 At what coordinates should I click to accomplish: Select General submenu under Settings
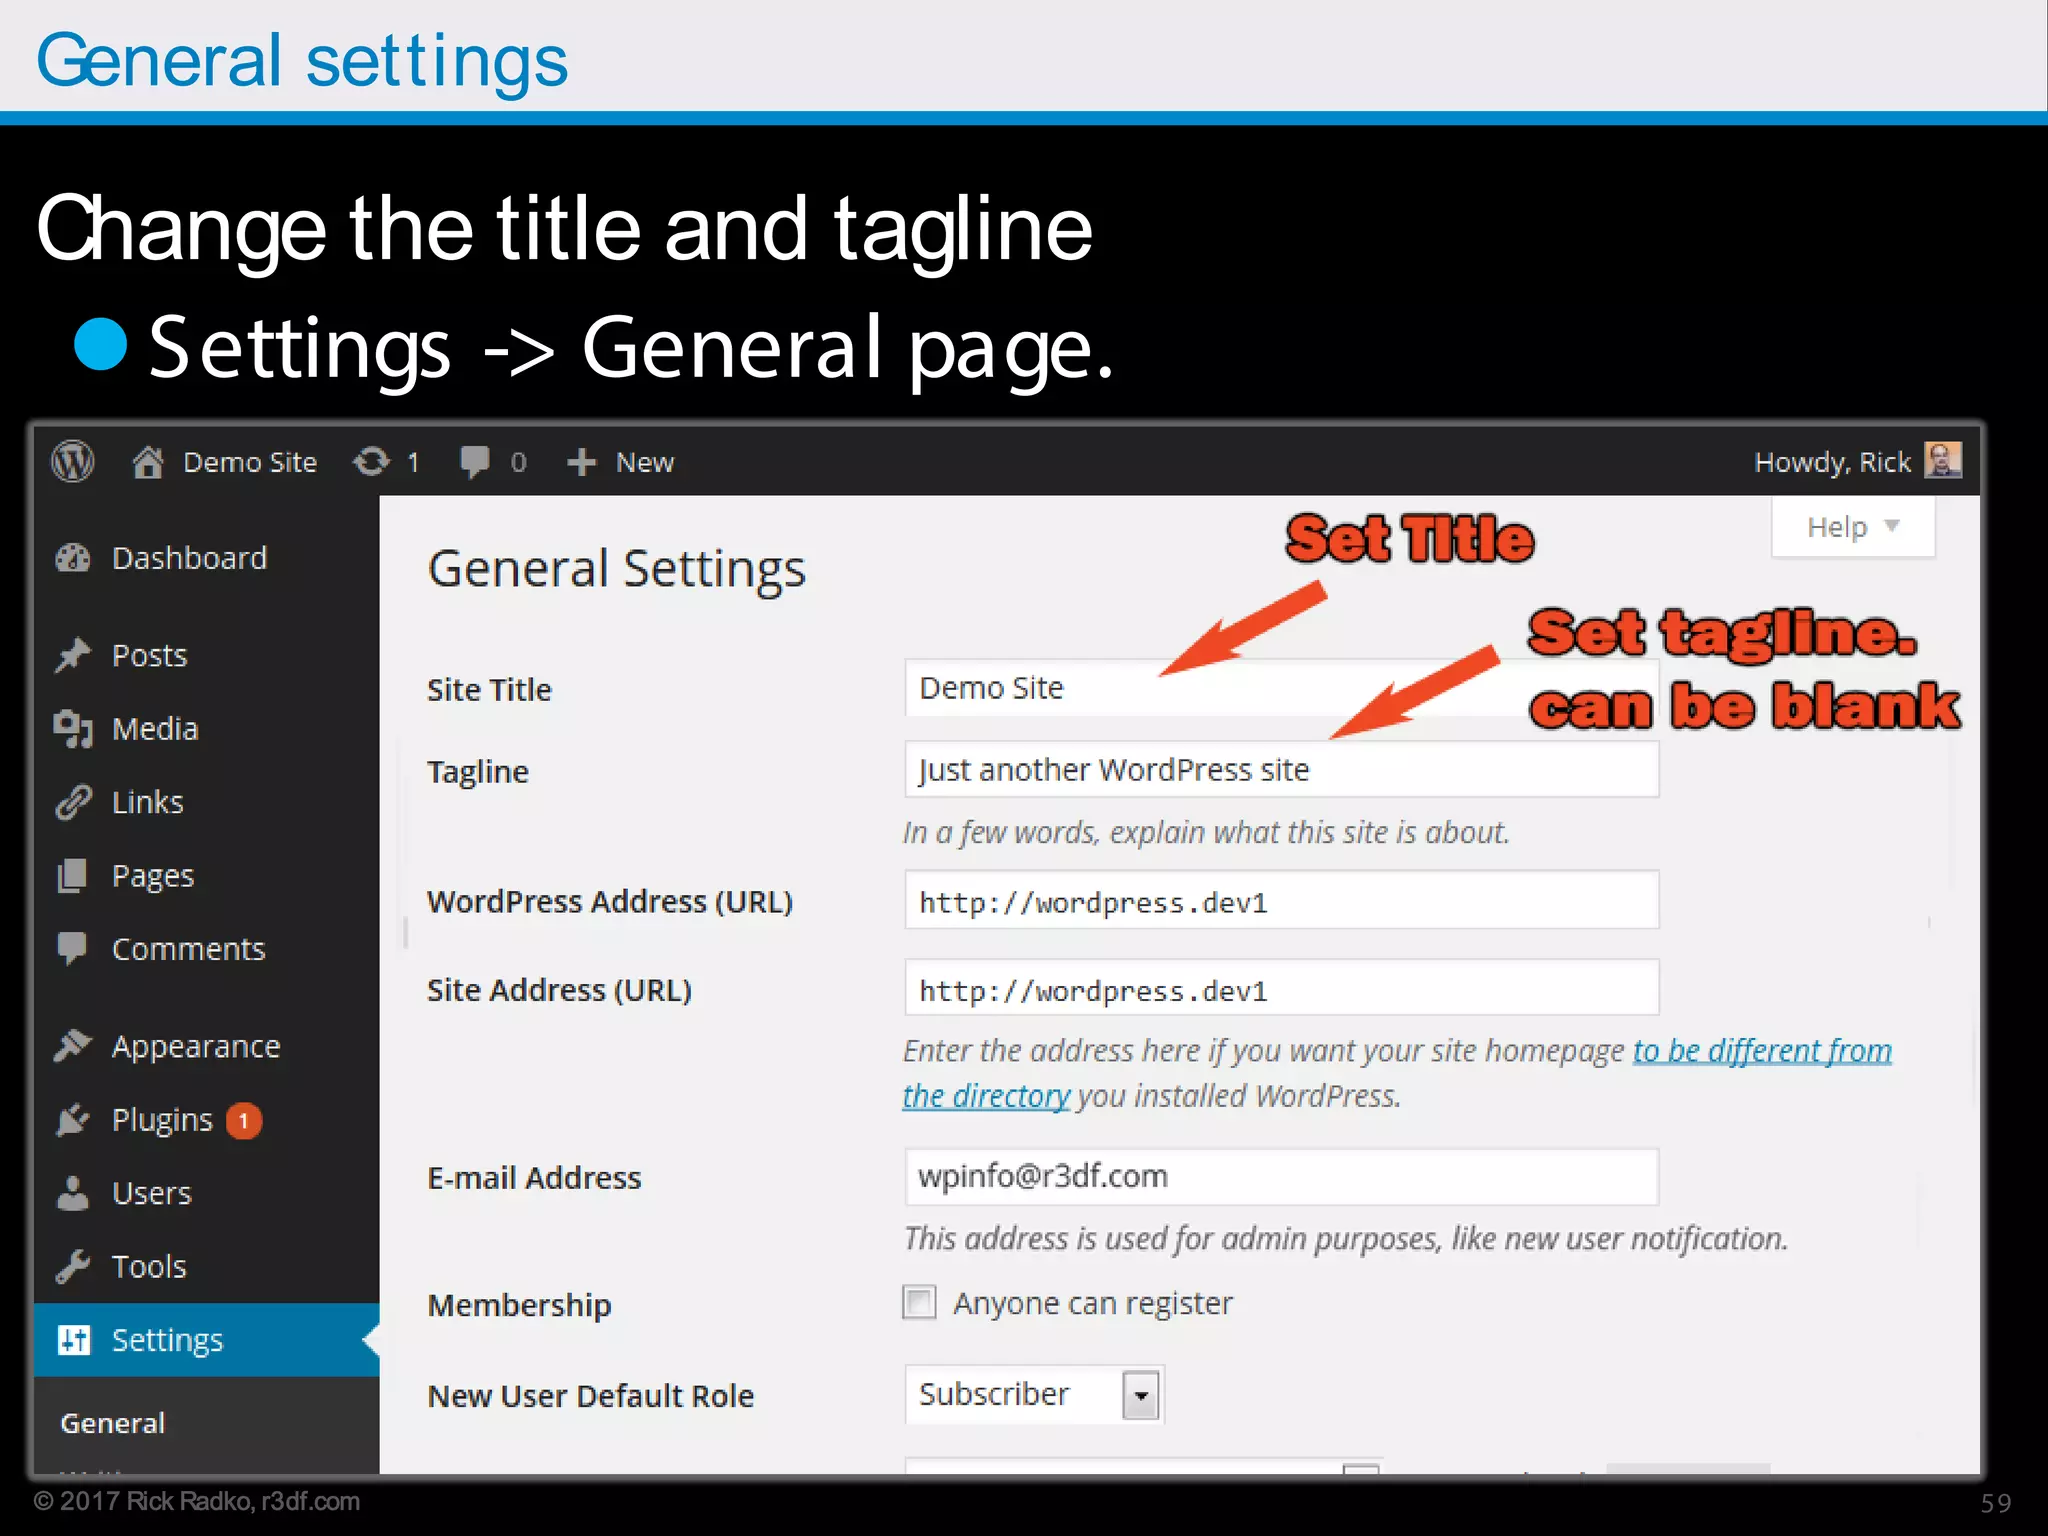(x=112, y=1423)
